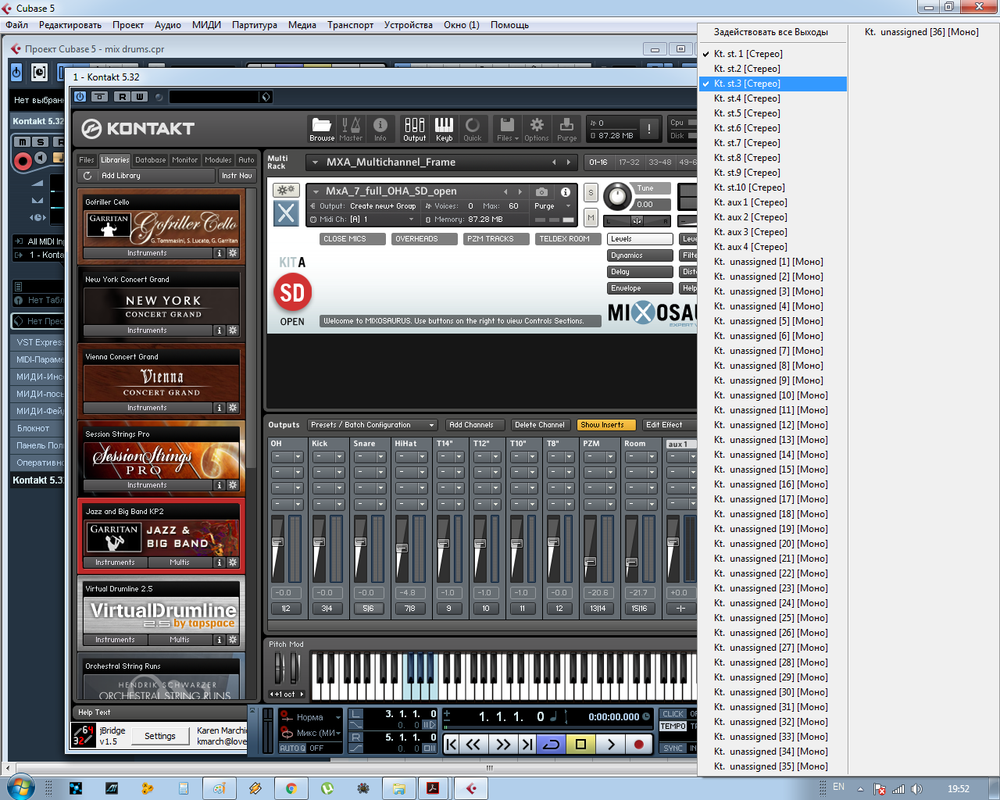This screenshot has height=800, width=1000.
Task: Click the snapshot camera icon
Action: [x=541, y=191]
